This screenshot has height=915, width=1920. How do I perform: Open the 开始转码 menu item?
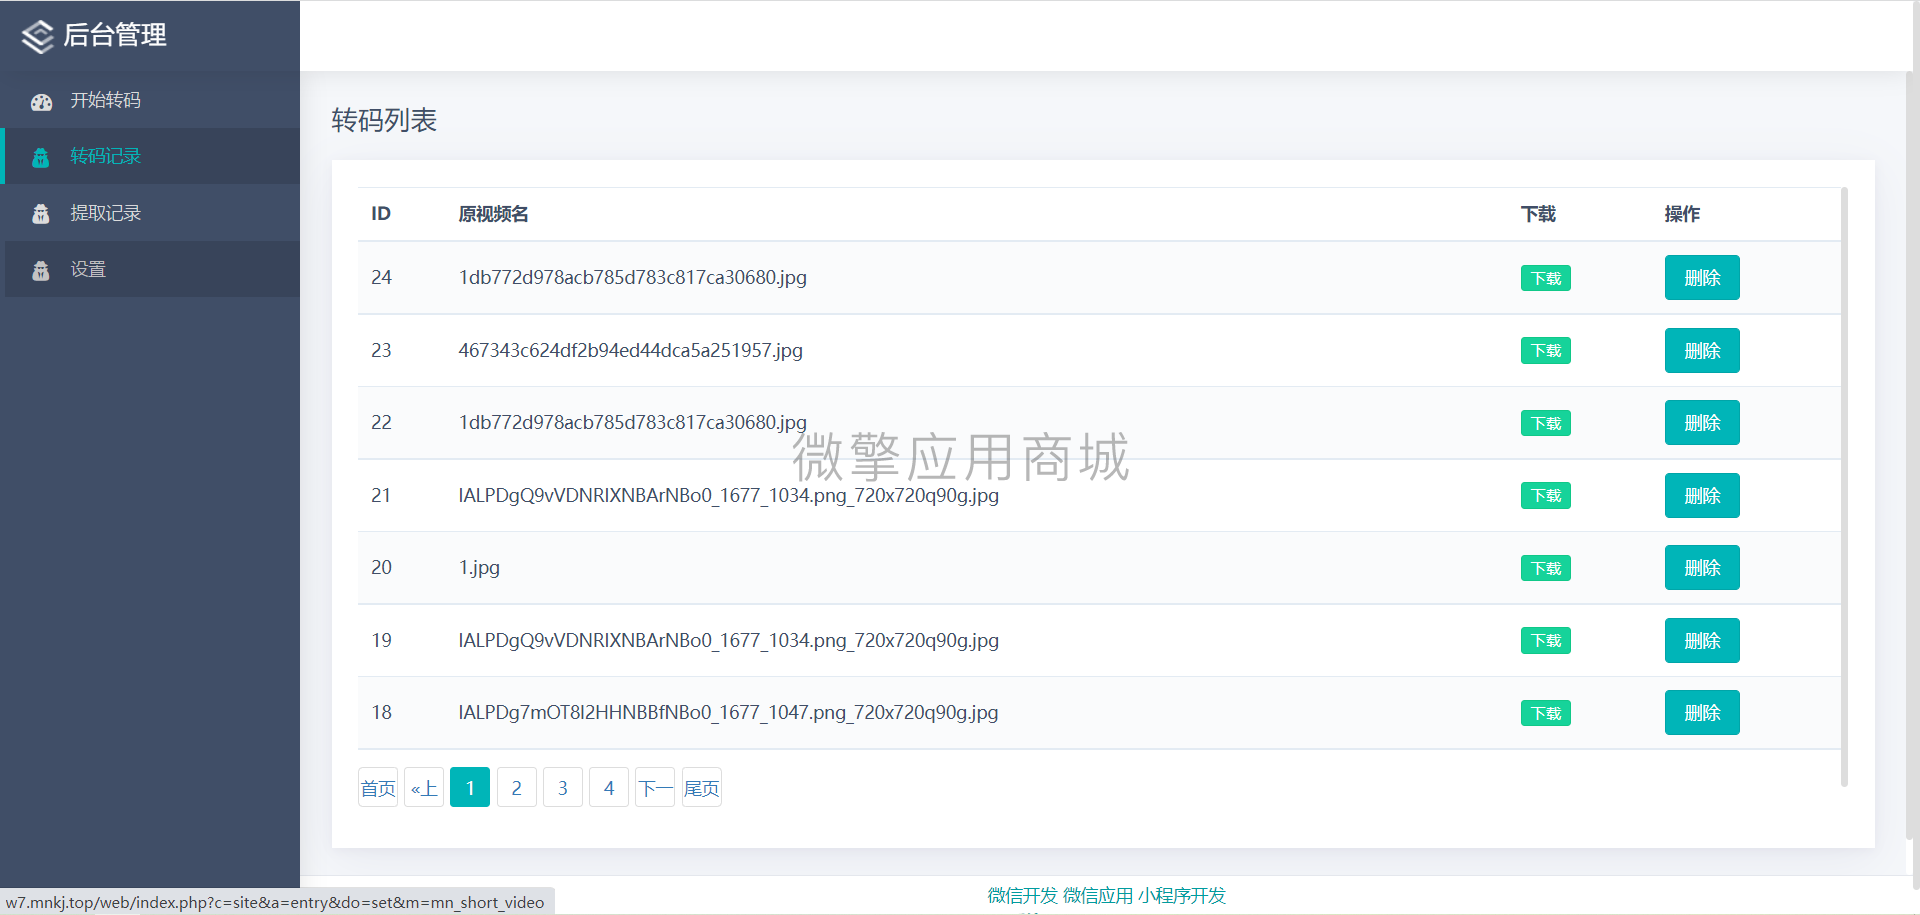tap(150, 100)
